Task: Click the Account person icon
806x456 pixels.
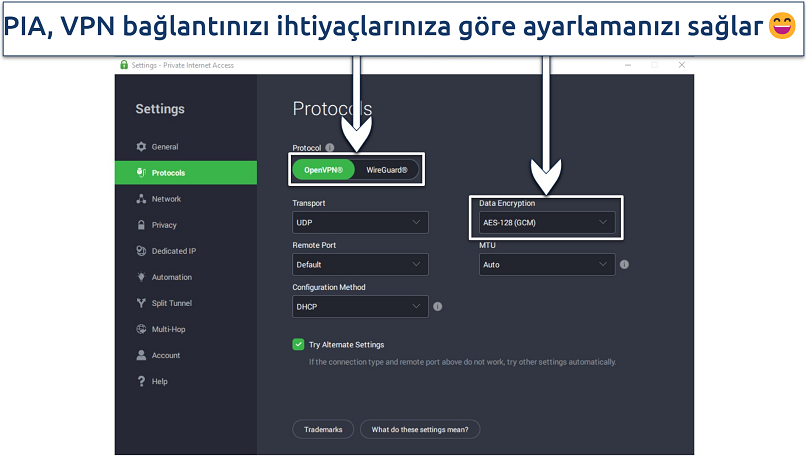Action: 141,355
